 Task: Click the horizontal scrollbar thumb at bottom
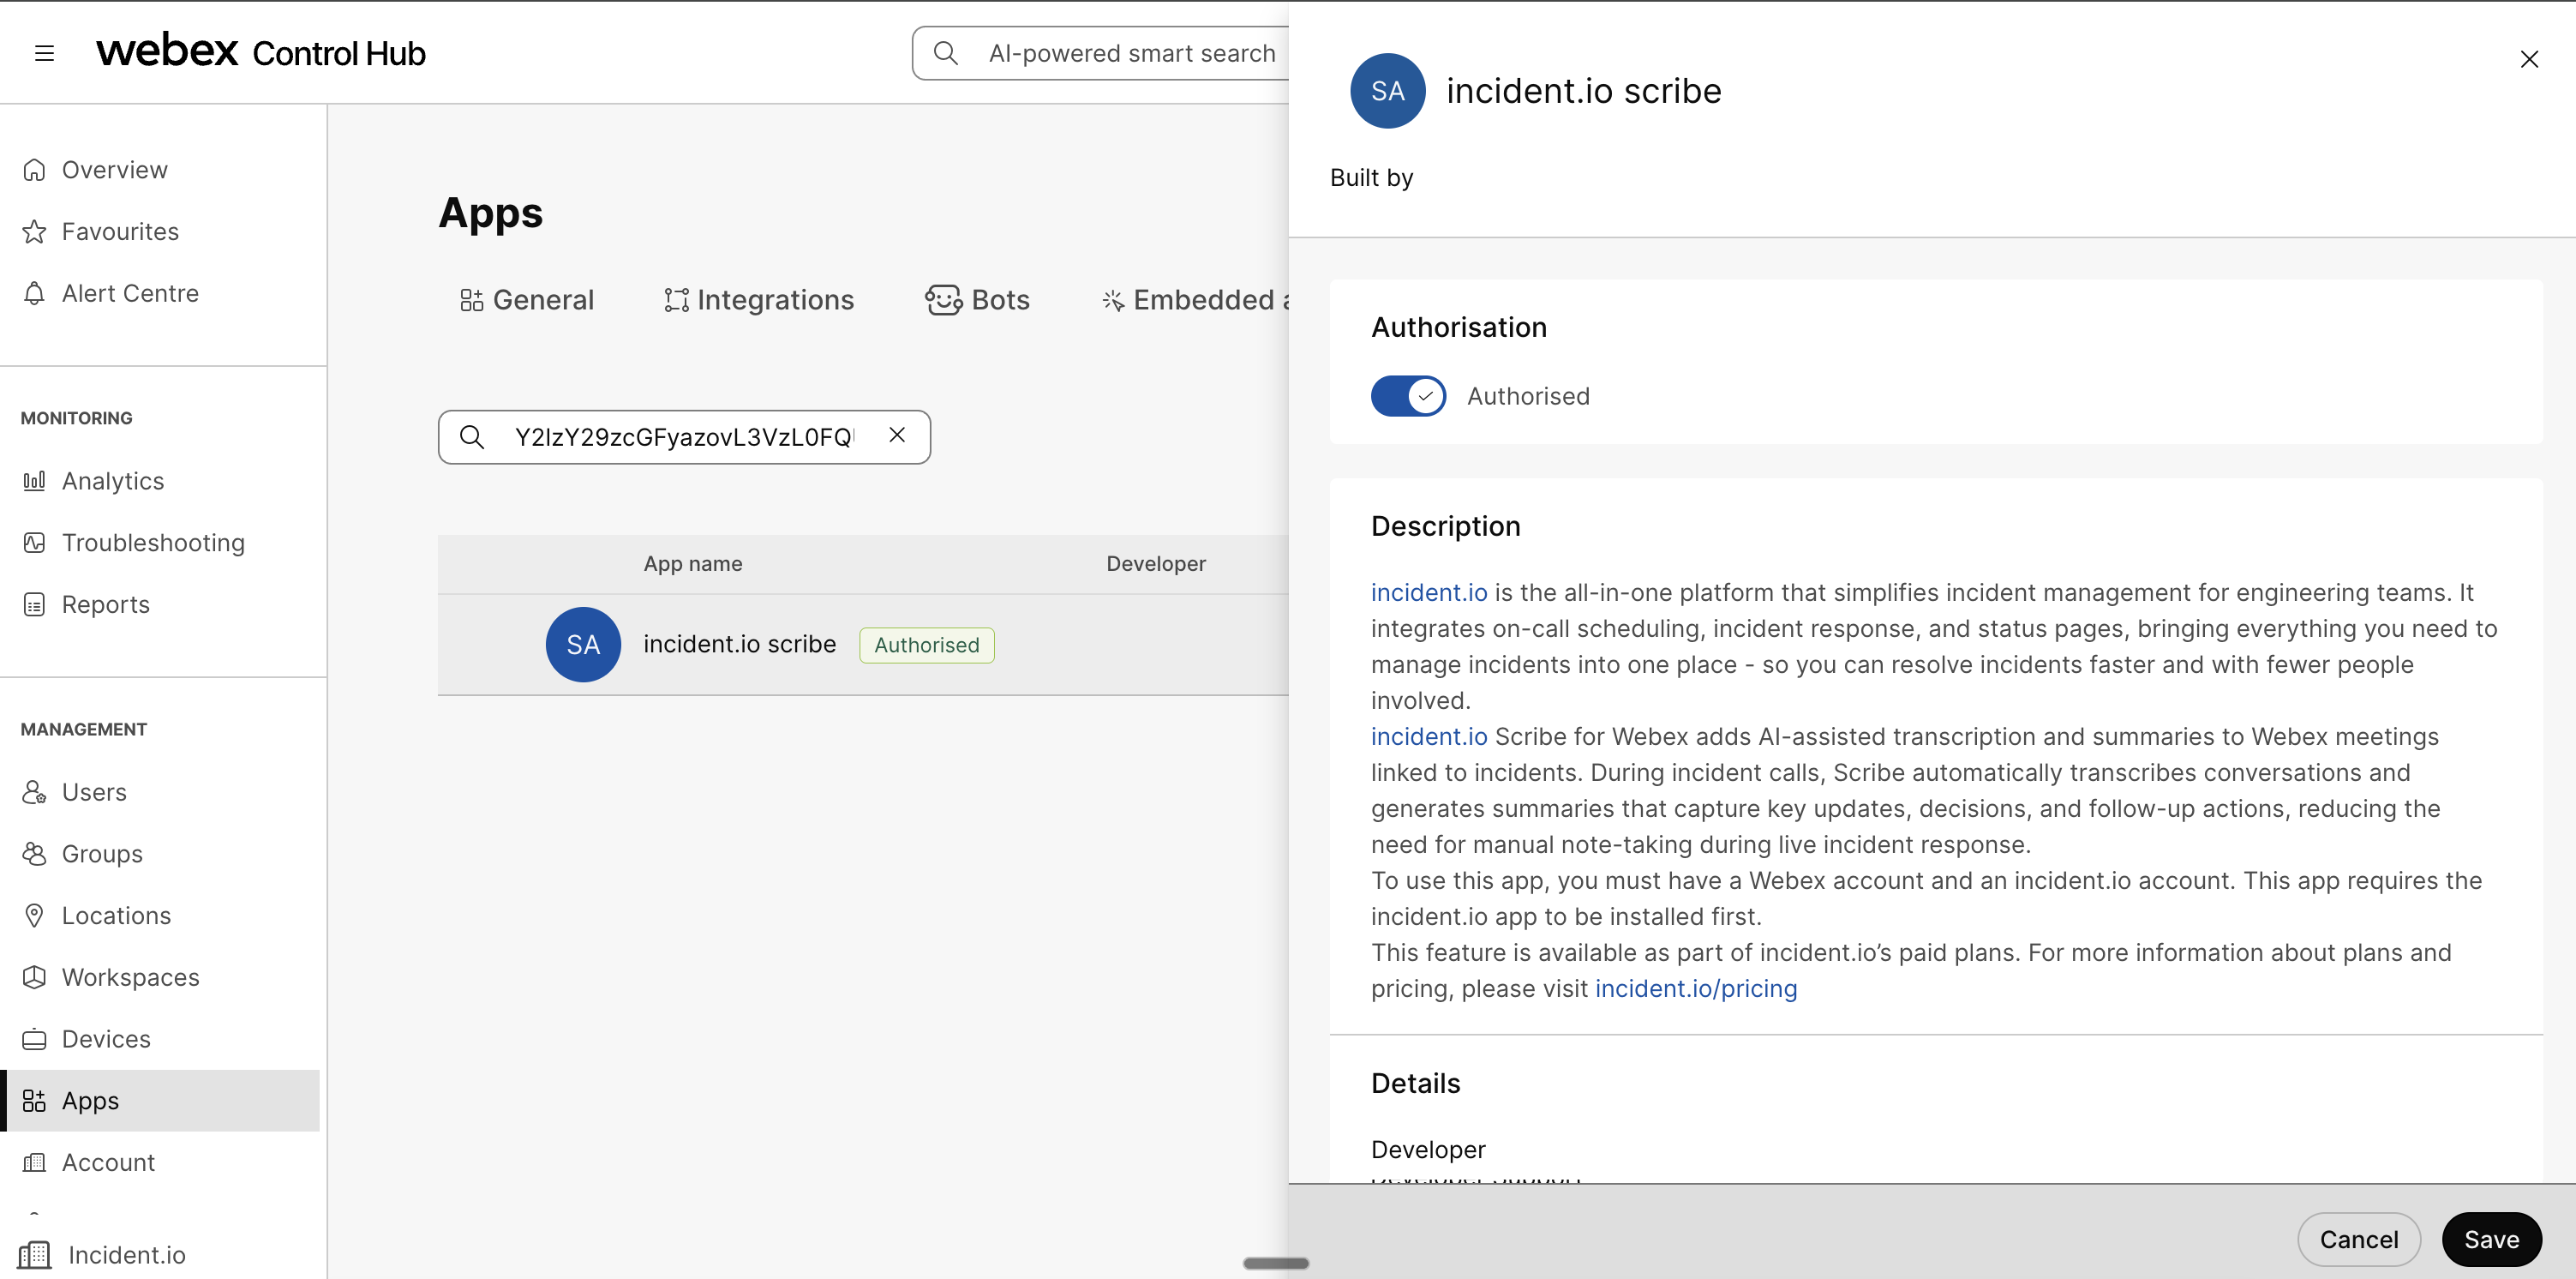click(x=1275, y=1263)
